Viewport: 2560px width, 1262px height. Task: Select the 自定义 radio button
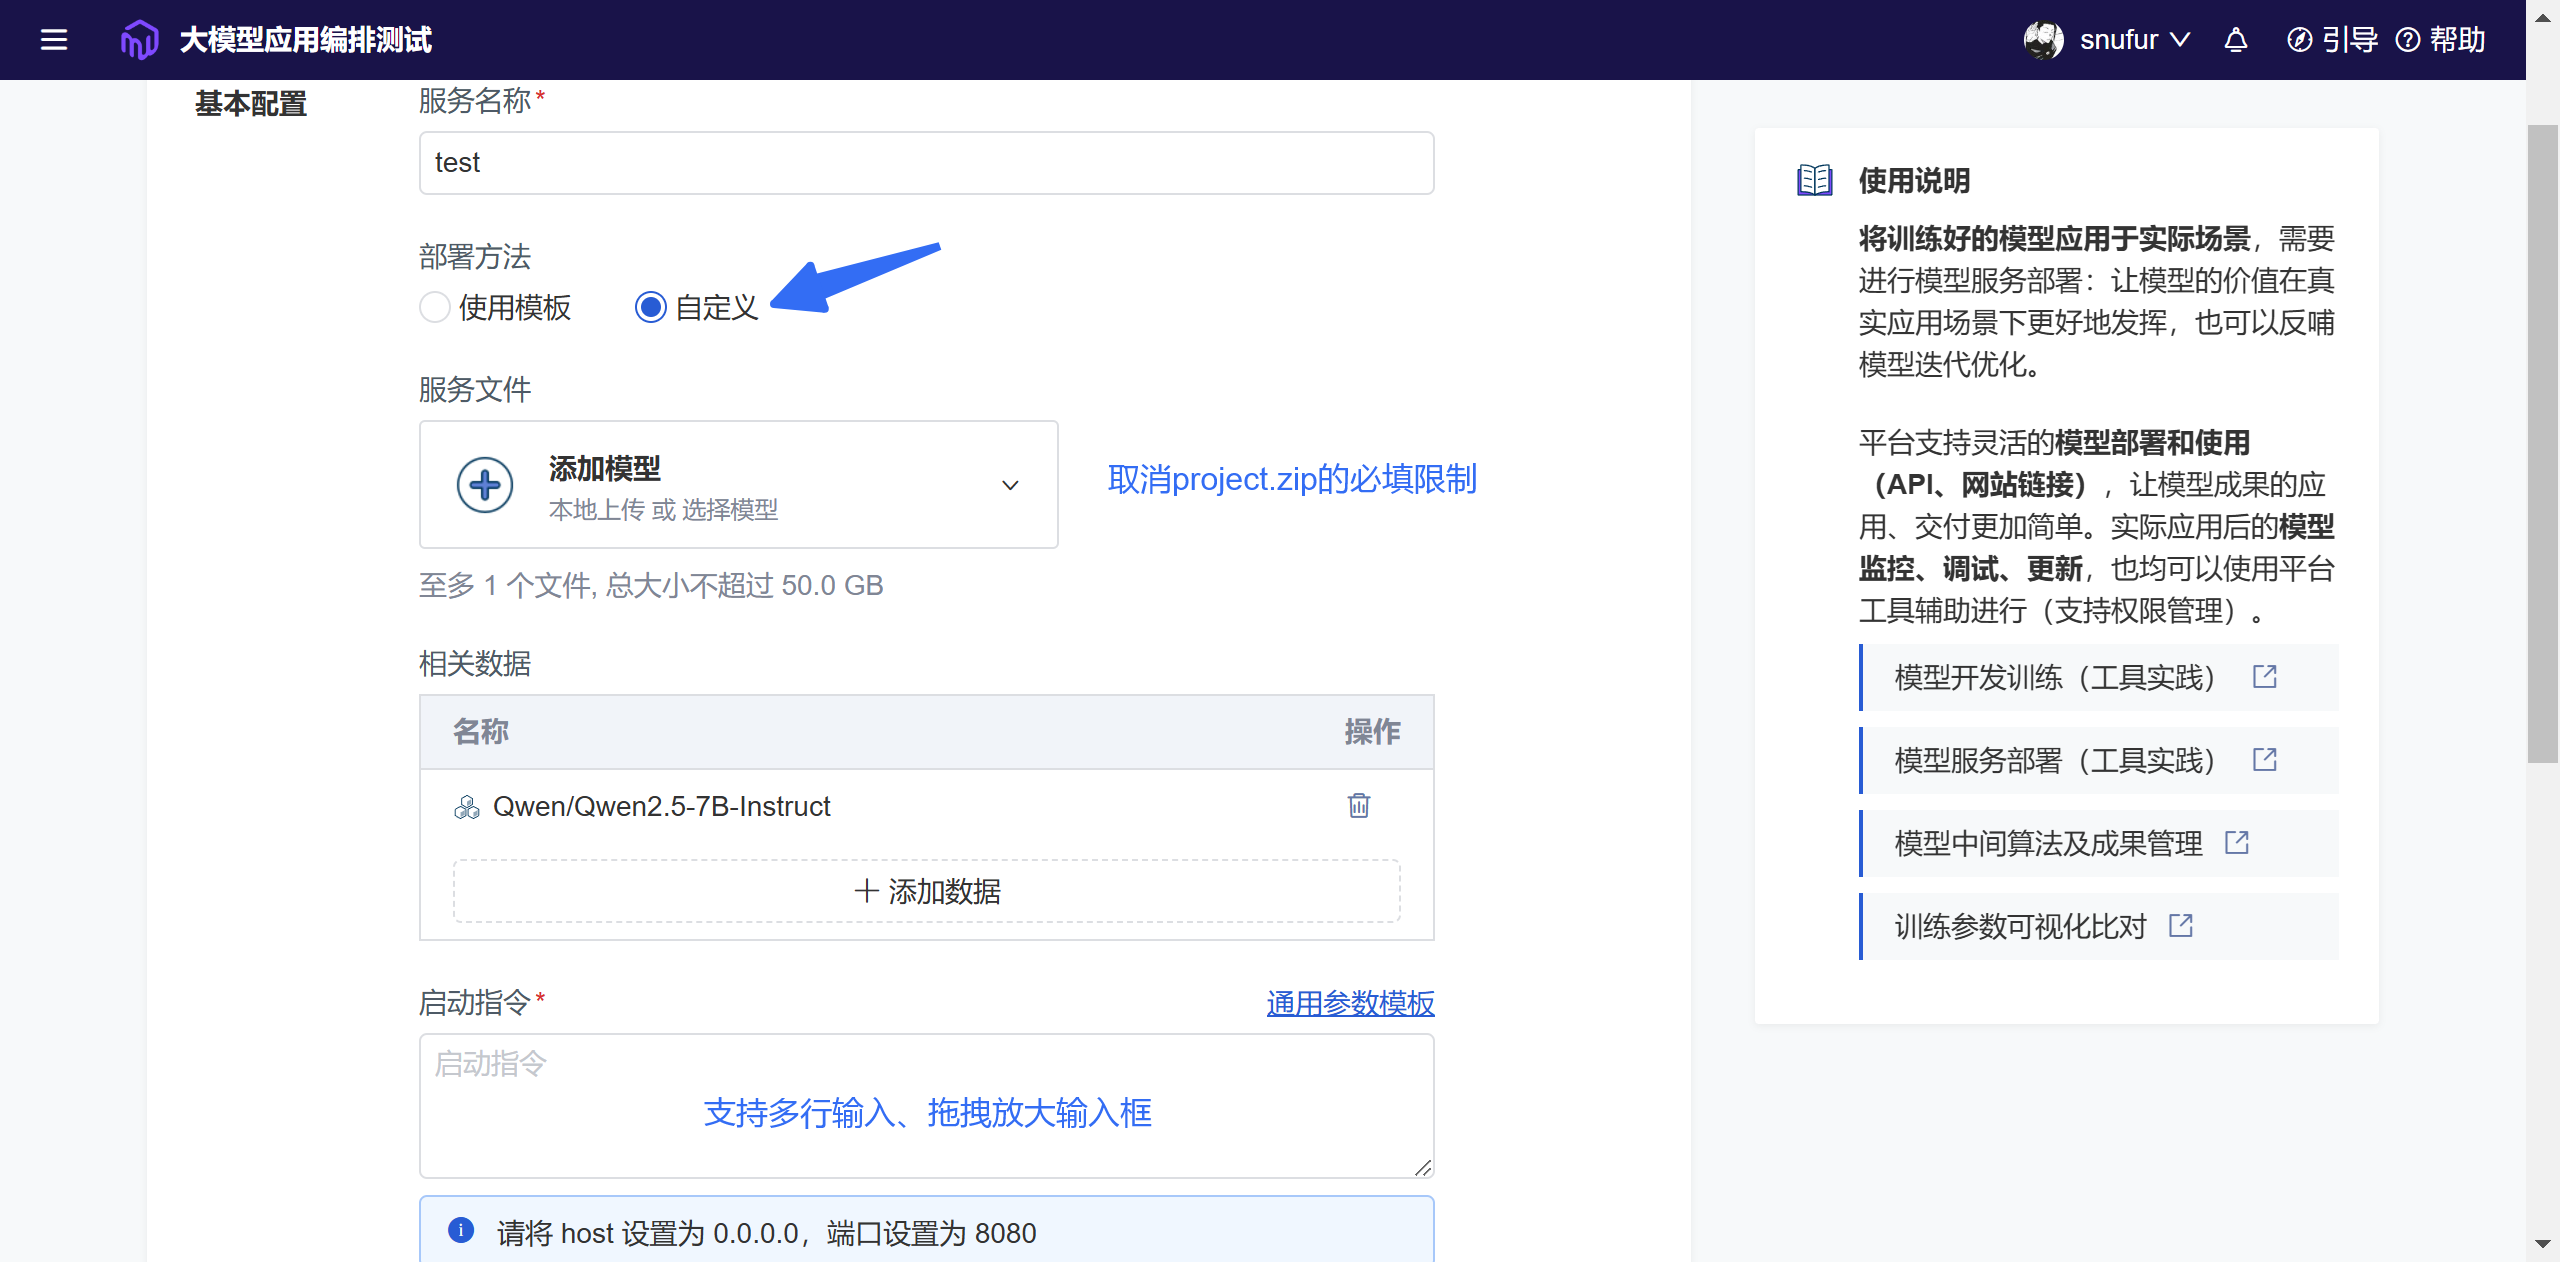pyautogui.click(x=651, y=307)
